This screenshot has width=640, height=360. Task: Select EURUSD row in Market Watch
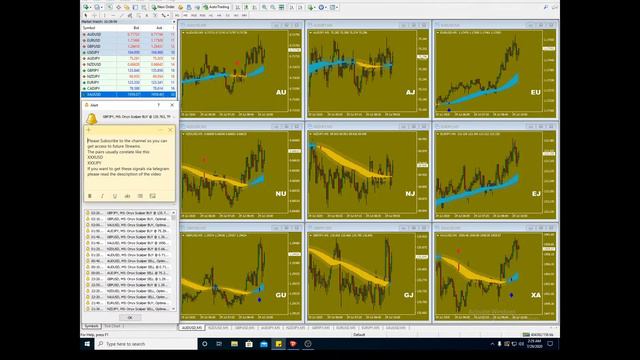(129, 40)
